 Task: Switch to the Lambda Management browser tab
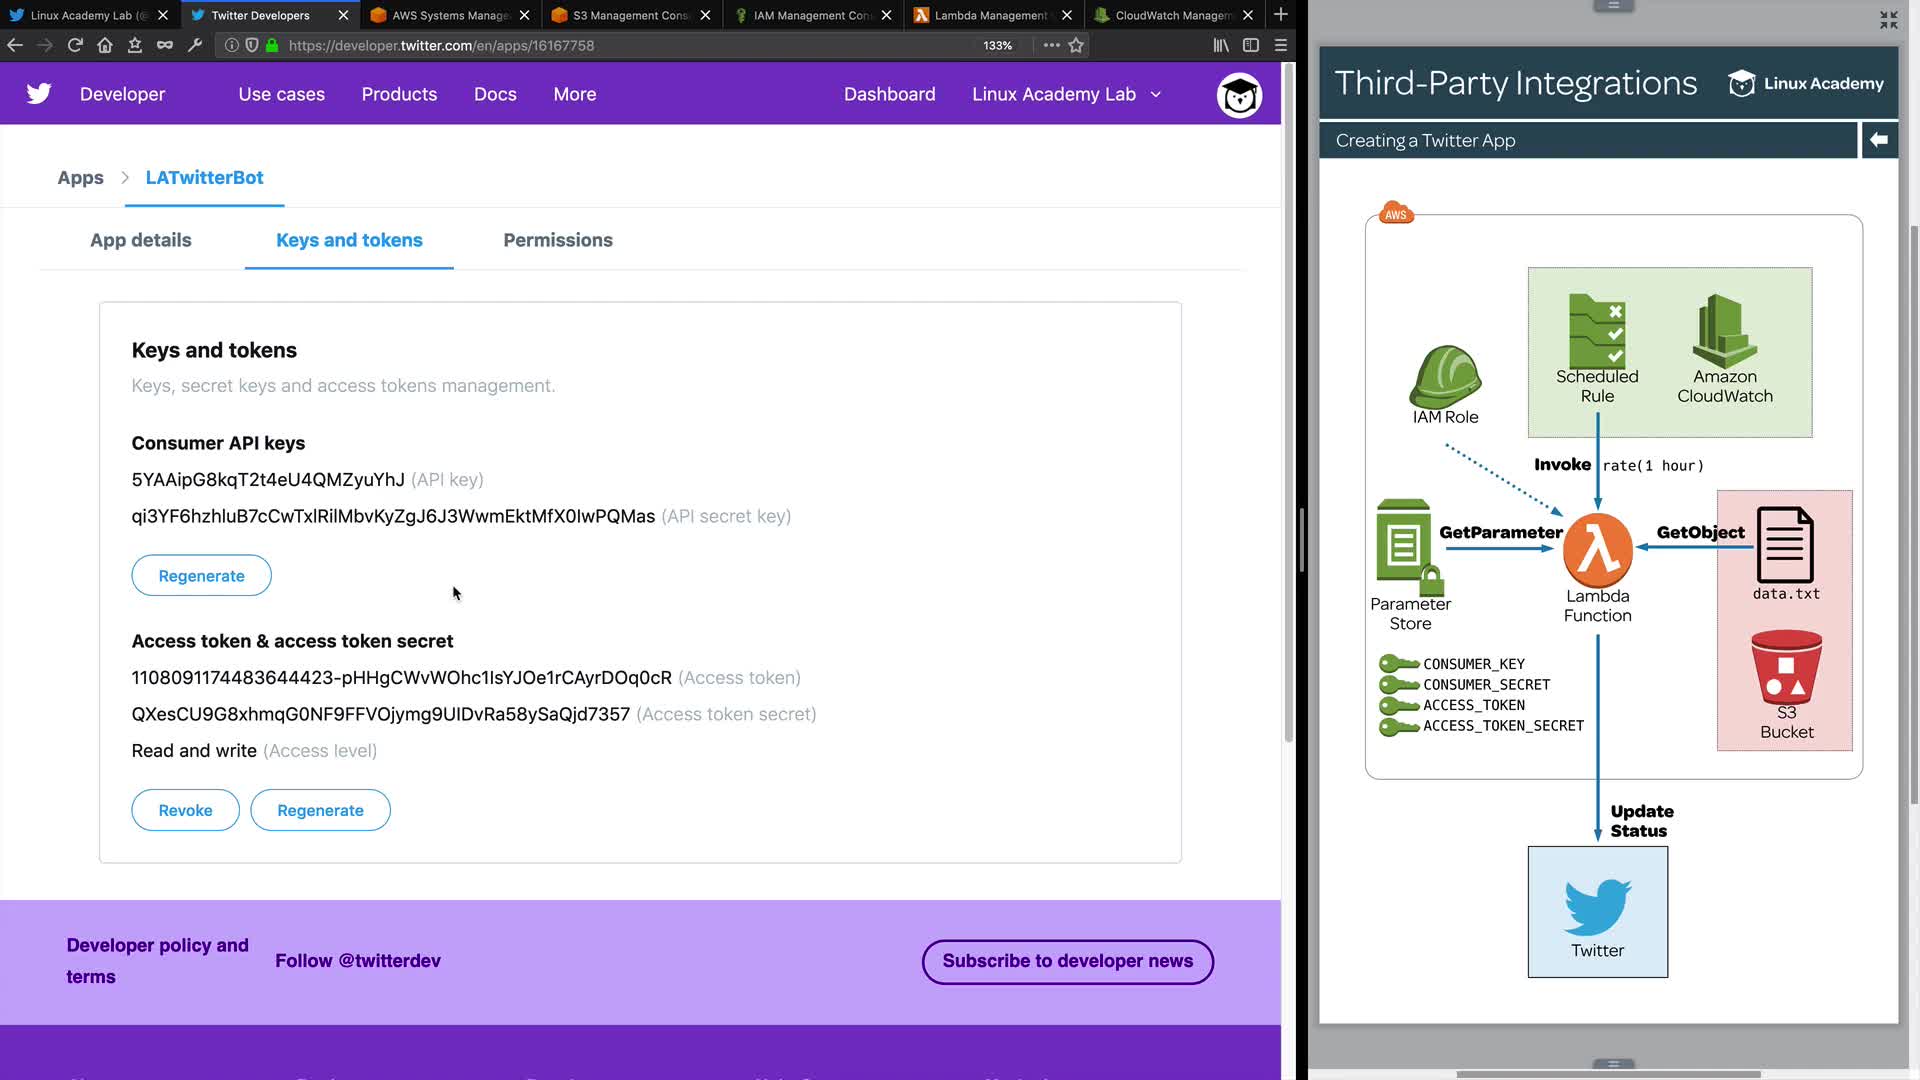(990, 15)
